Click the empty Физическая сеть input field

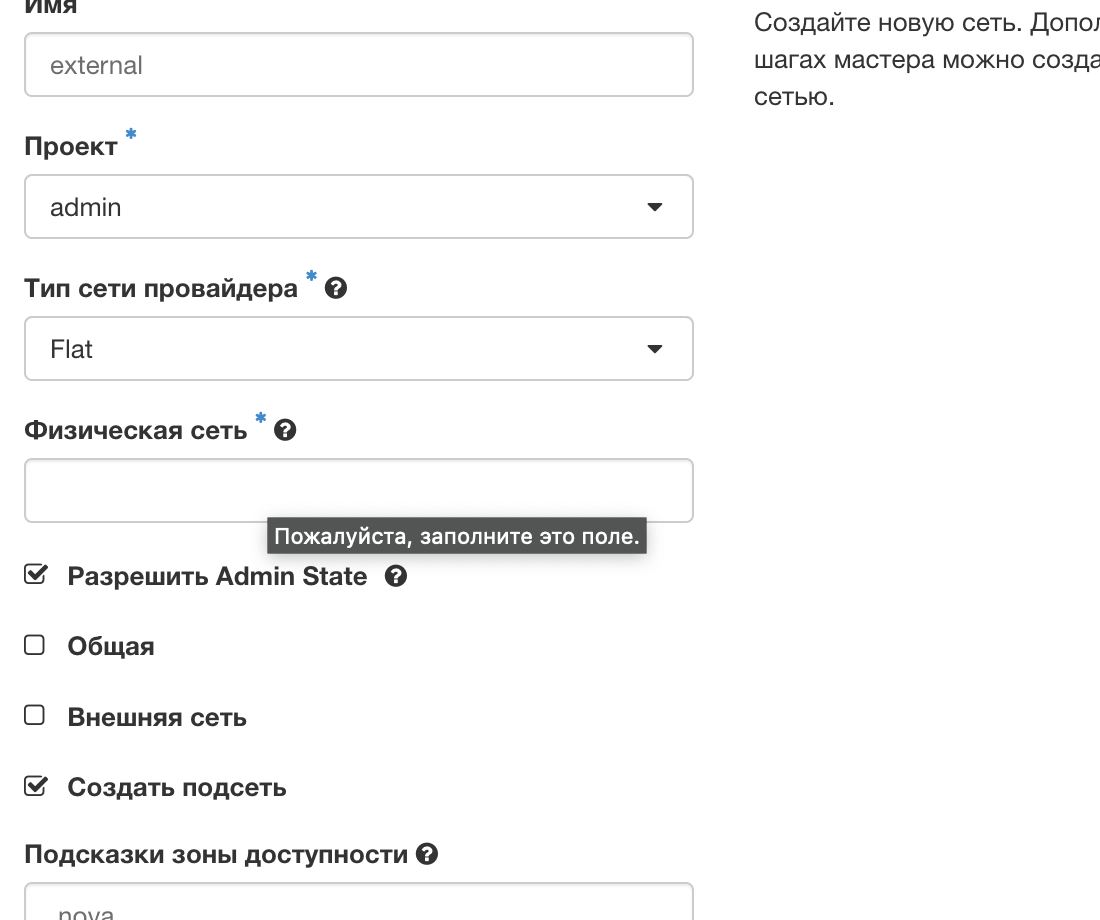point(358,490)
